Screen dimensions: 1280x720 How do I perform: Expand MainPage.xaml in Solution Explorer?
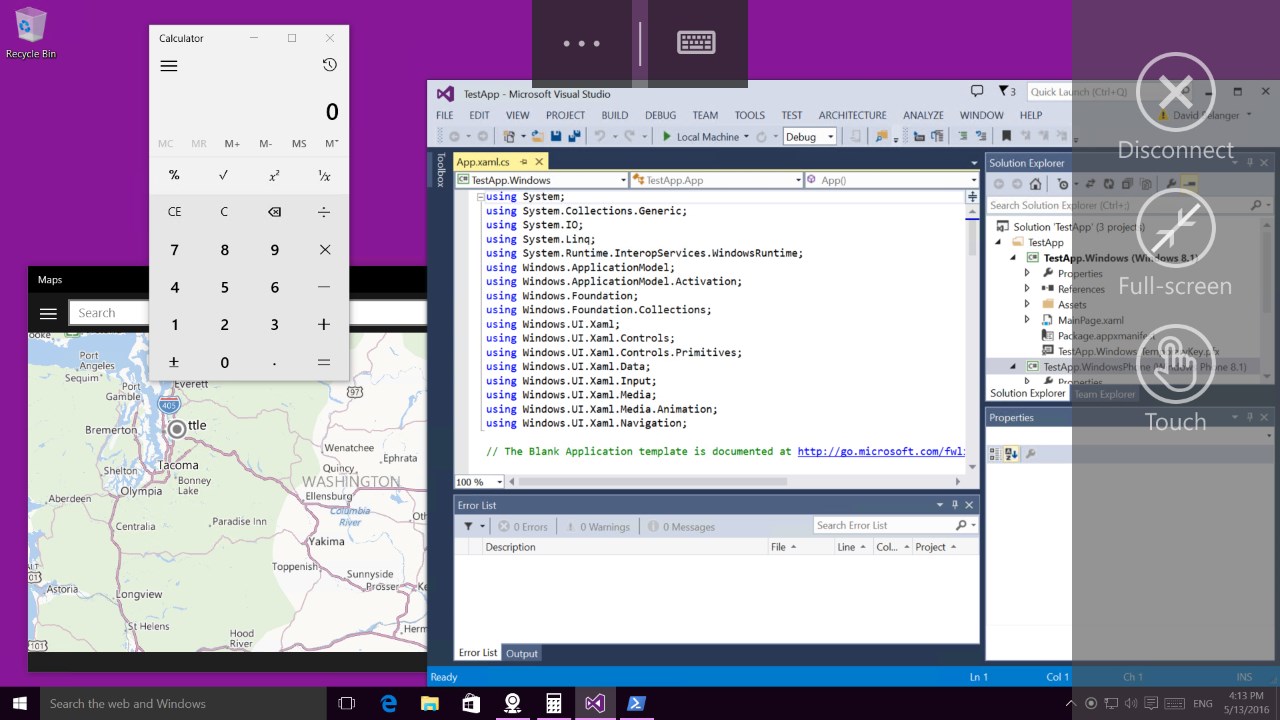(1027, 320)
